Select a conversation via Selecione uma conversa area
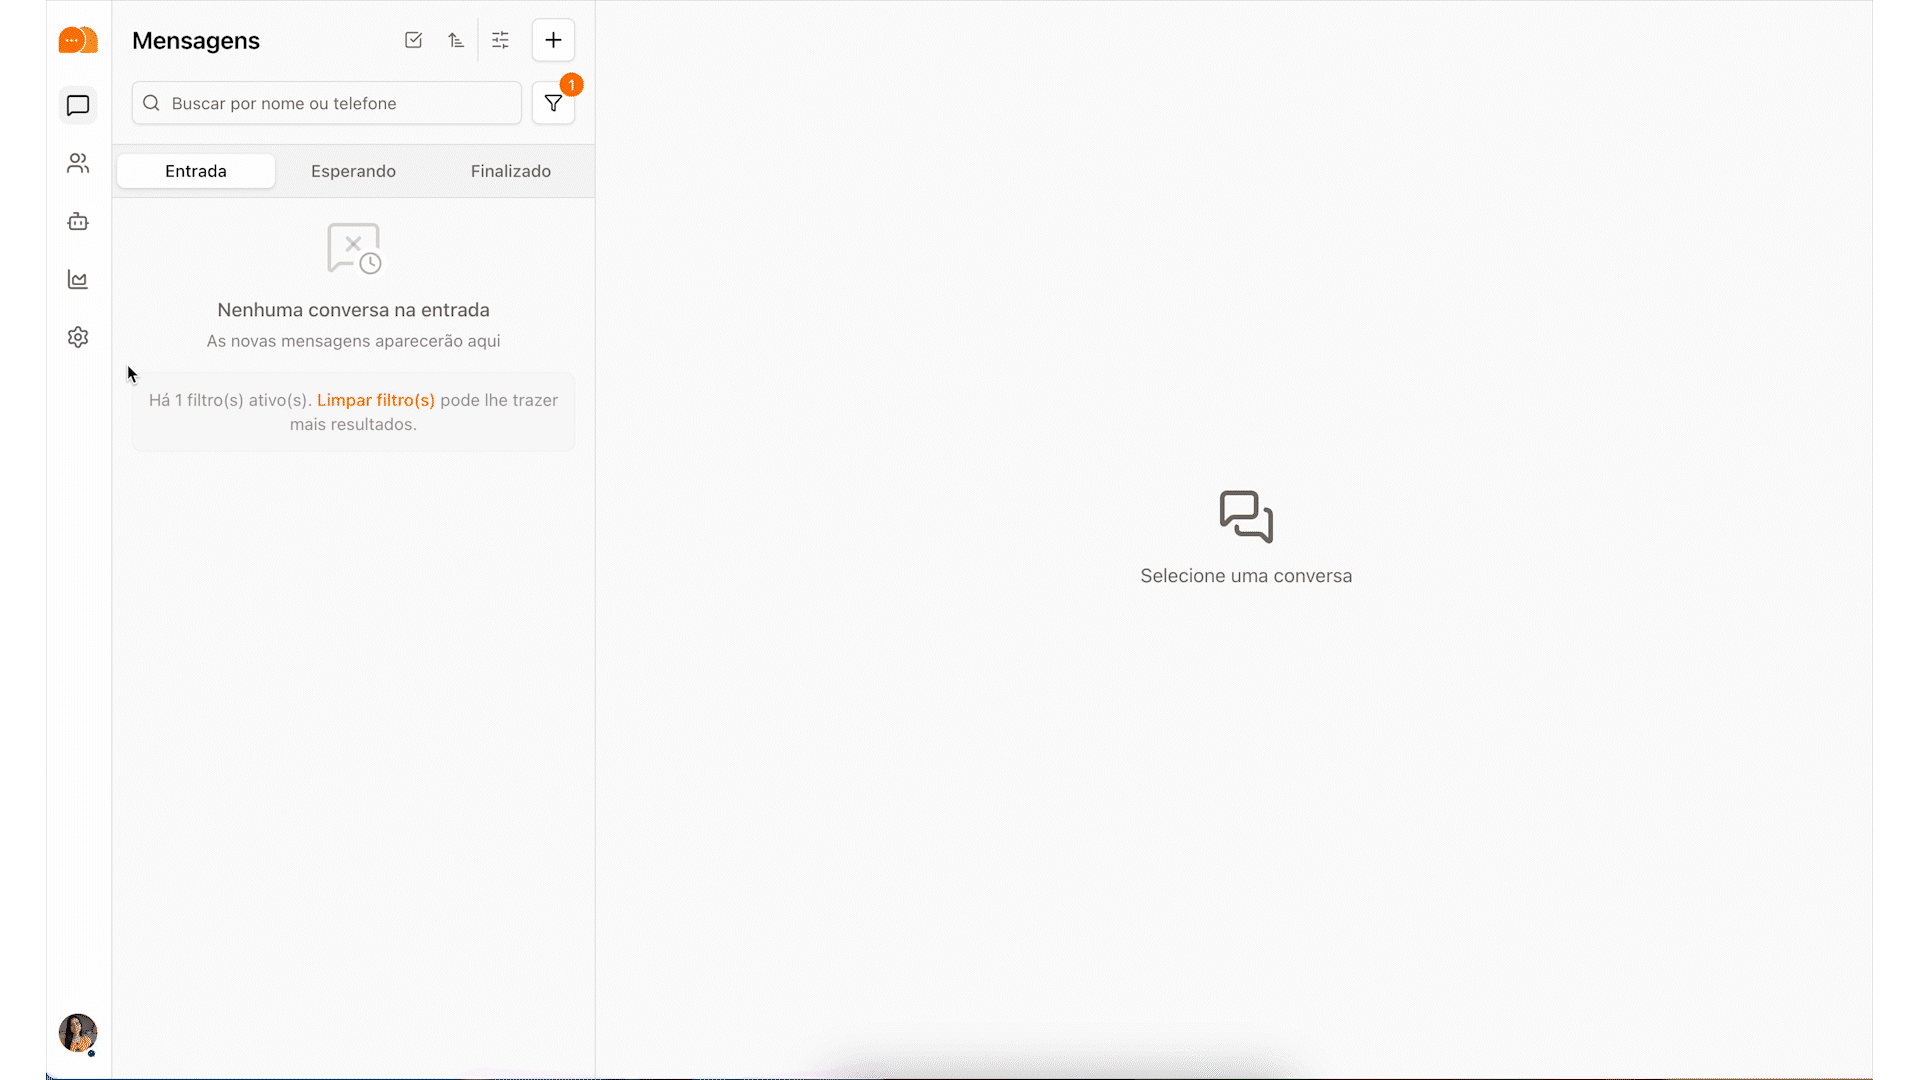The width and height of the screenshot is (1920, 1080). point(1246,540)
